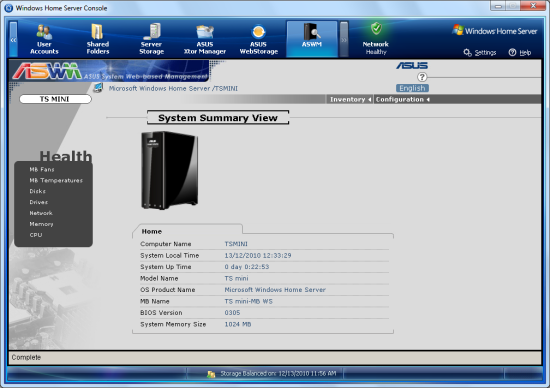550x388 pixels.
Task: Click the Computer Name value TSMINI
Action: 236,244
